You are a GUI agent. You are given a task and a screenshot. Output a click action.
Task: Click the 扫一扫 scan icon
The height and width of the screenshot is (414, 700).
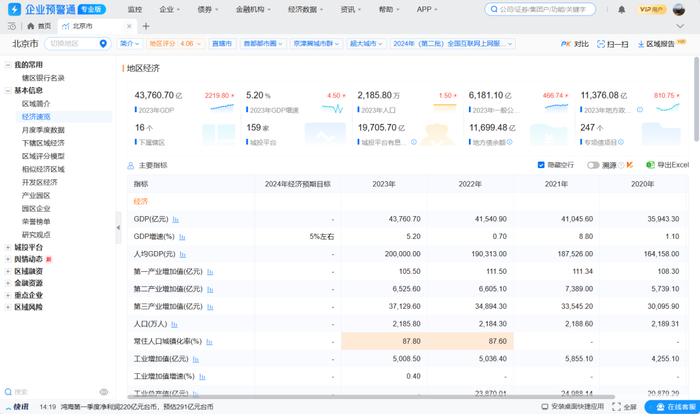coord(598,44)
